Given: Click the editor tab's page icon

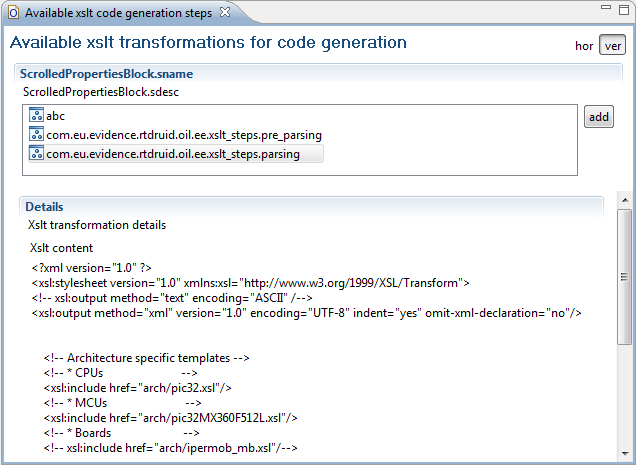Looking at the screenshot, I should click(13, 13).
